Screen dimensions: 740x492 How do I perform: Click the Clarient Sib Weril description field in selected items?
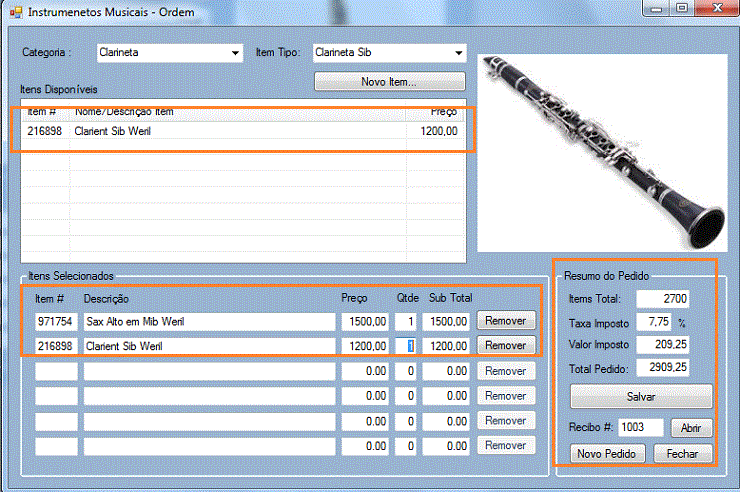tap(210, 346)
